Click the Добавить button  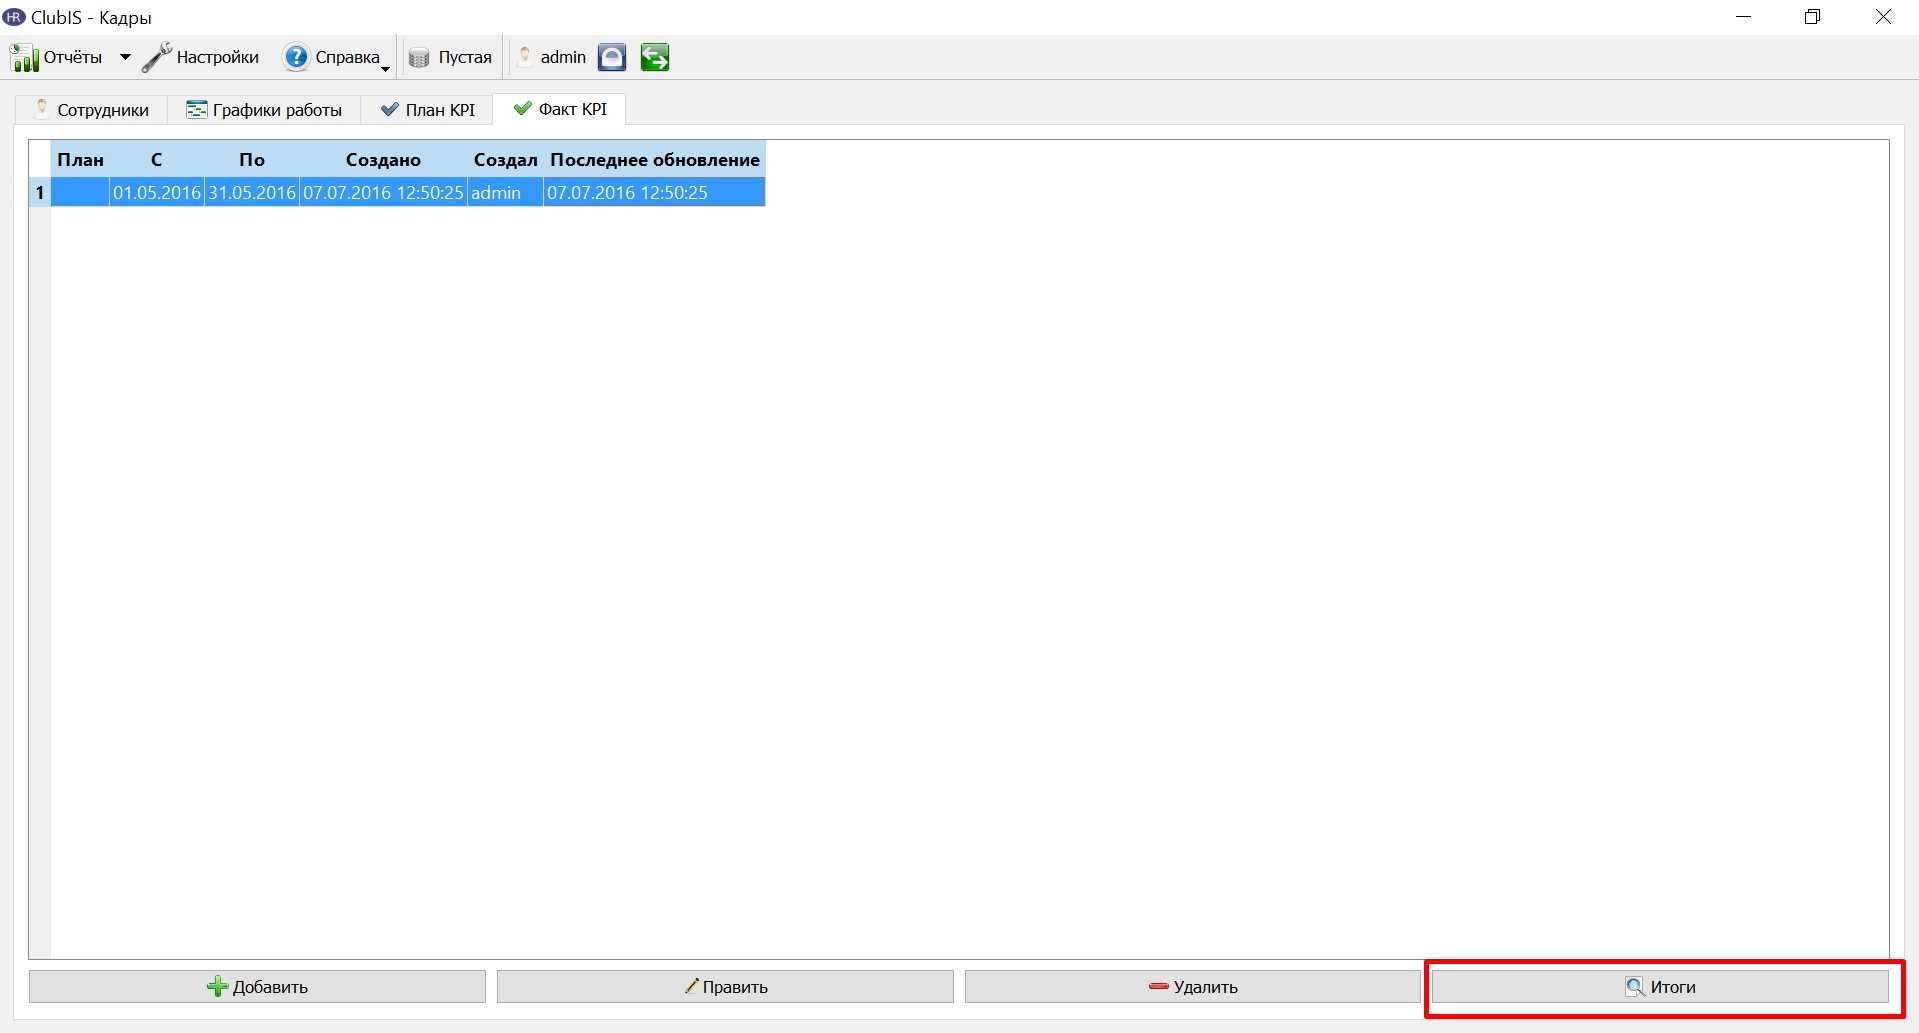(257, 987)
